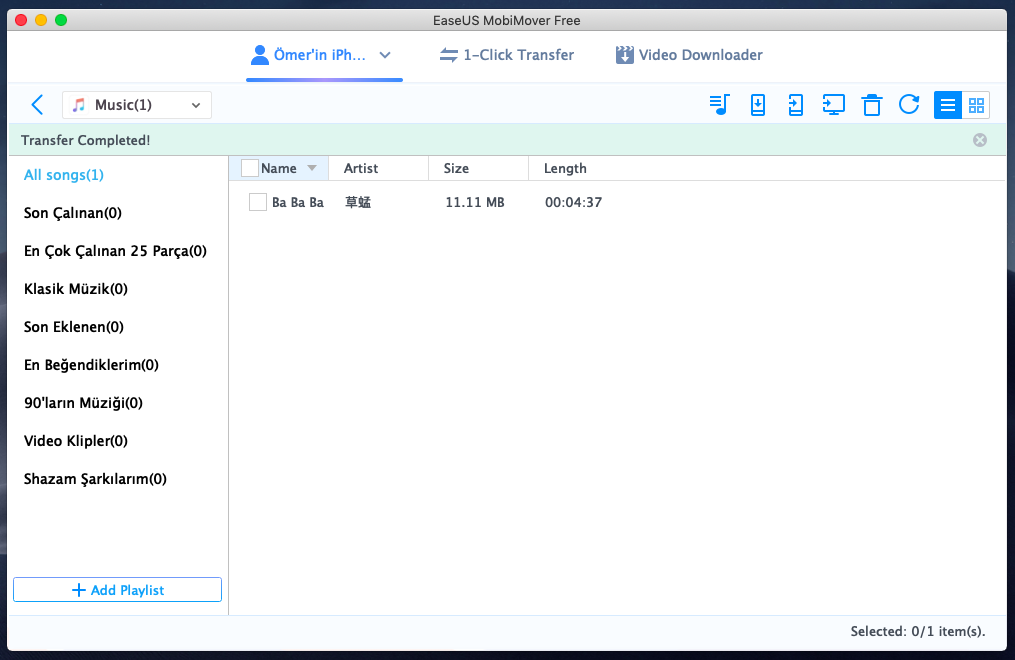Dismiss the Transfer Completed notification
Screen dimensions: 1015x660
click(x=980, y=140)
